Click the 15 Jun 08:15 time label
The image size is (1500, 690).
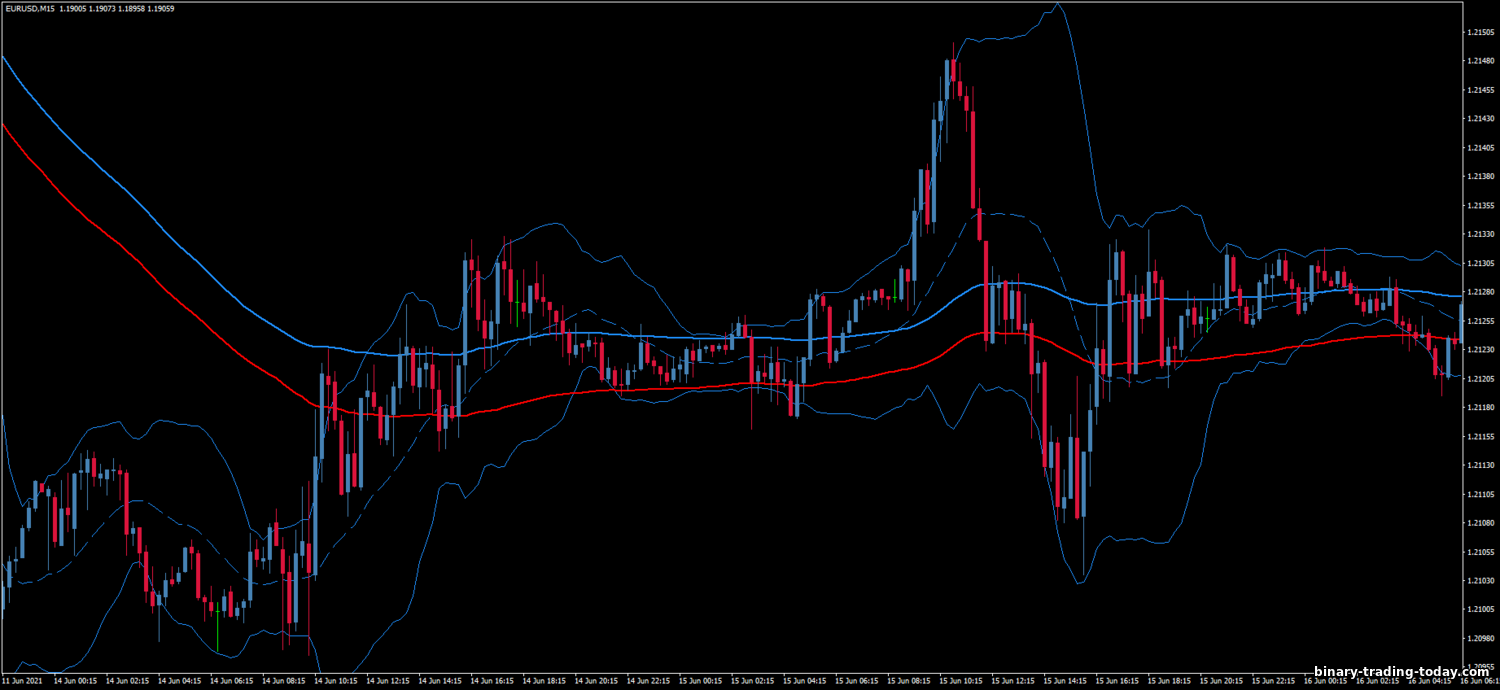click(x=911, y=681)
